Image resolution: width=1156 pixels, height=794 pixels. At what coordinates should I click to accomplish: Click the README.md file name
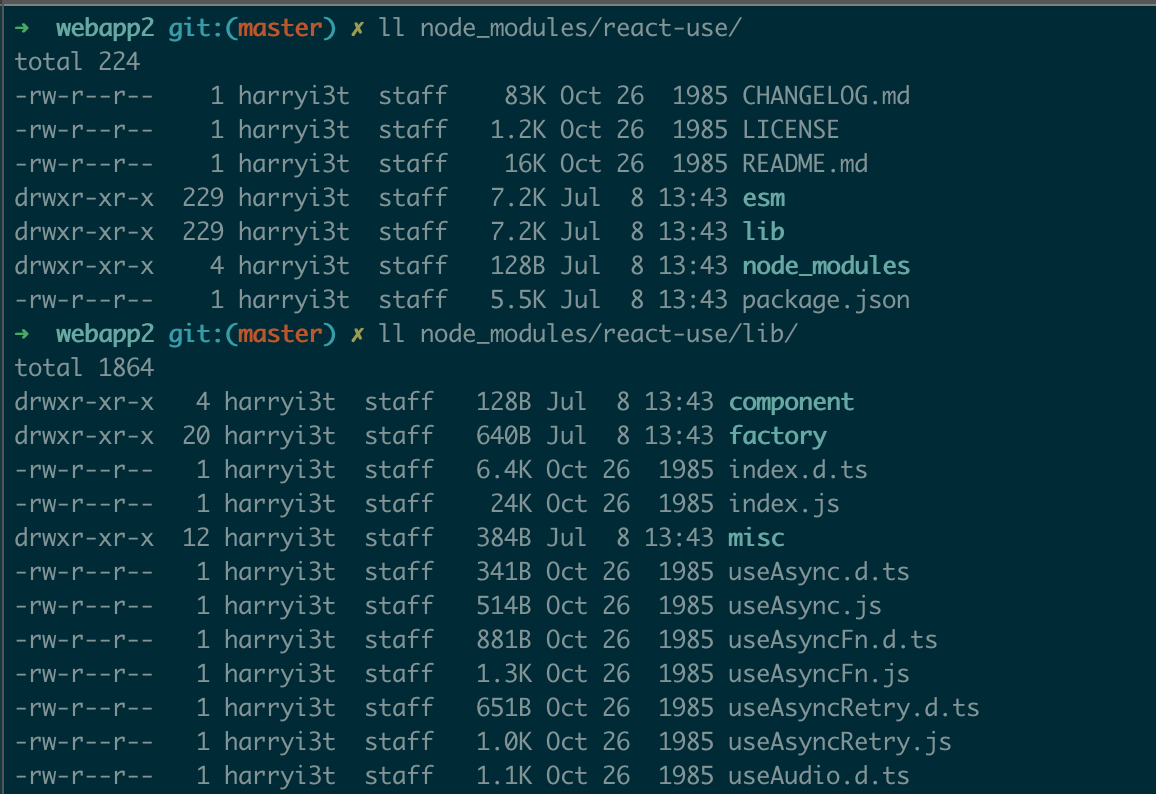pyautogui.click(x=805, y=164)
